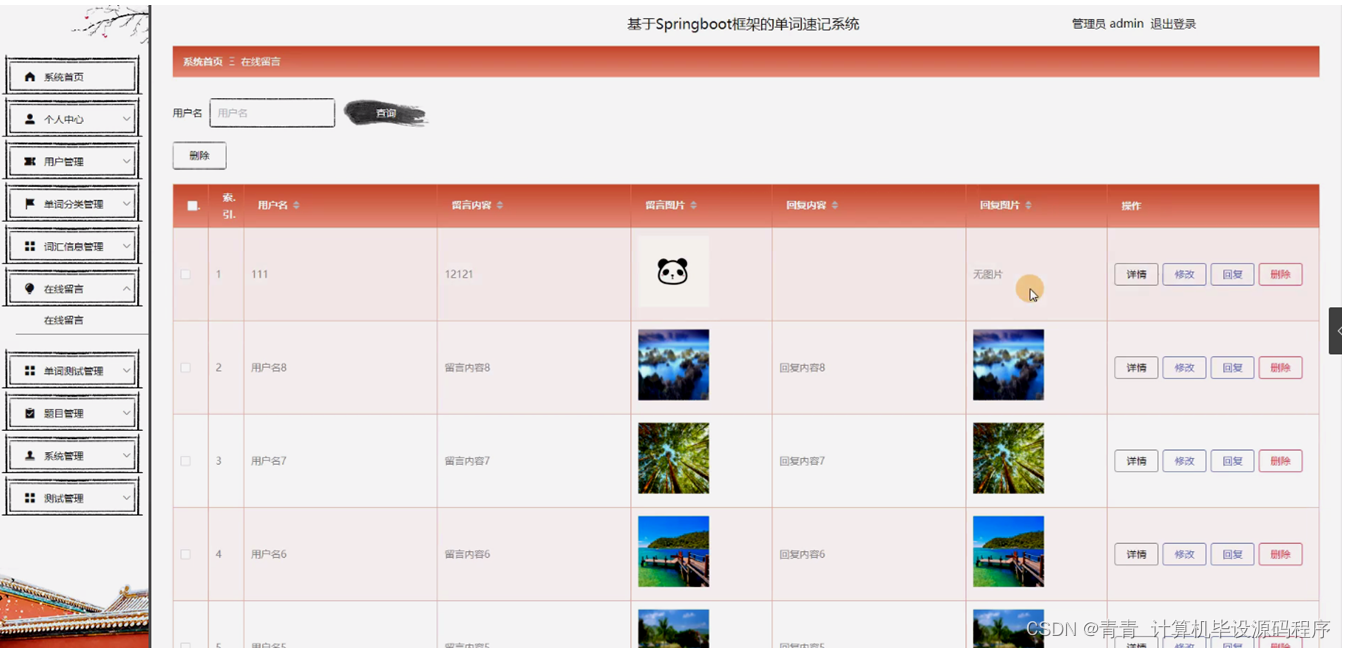
Task: Click the person icon beside 个人中心
Action: [29, 119]
